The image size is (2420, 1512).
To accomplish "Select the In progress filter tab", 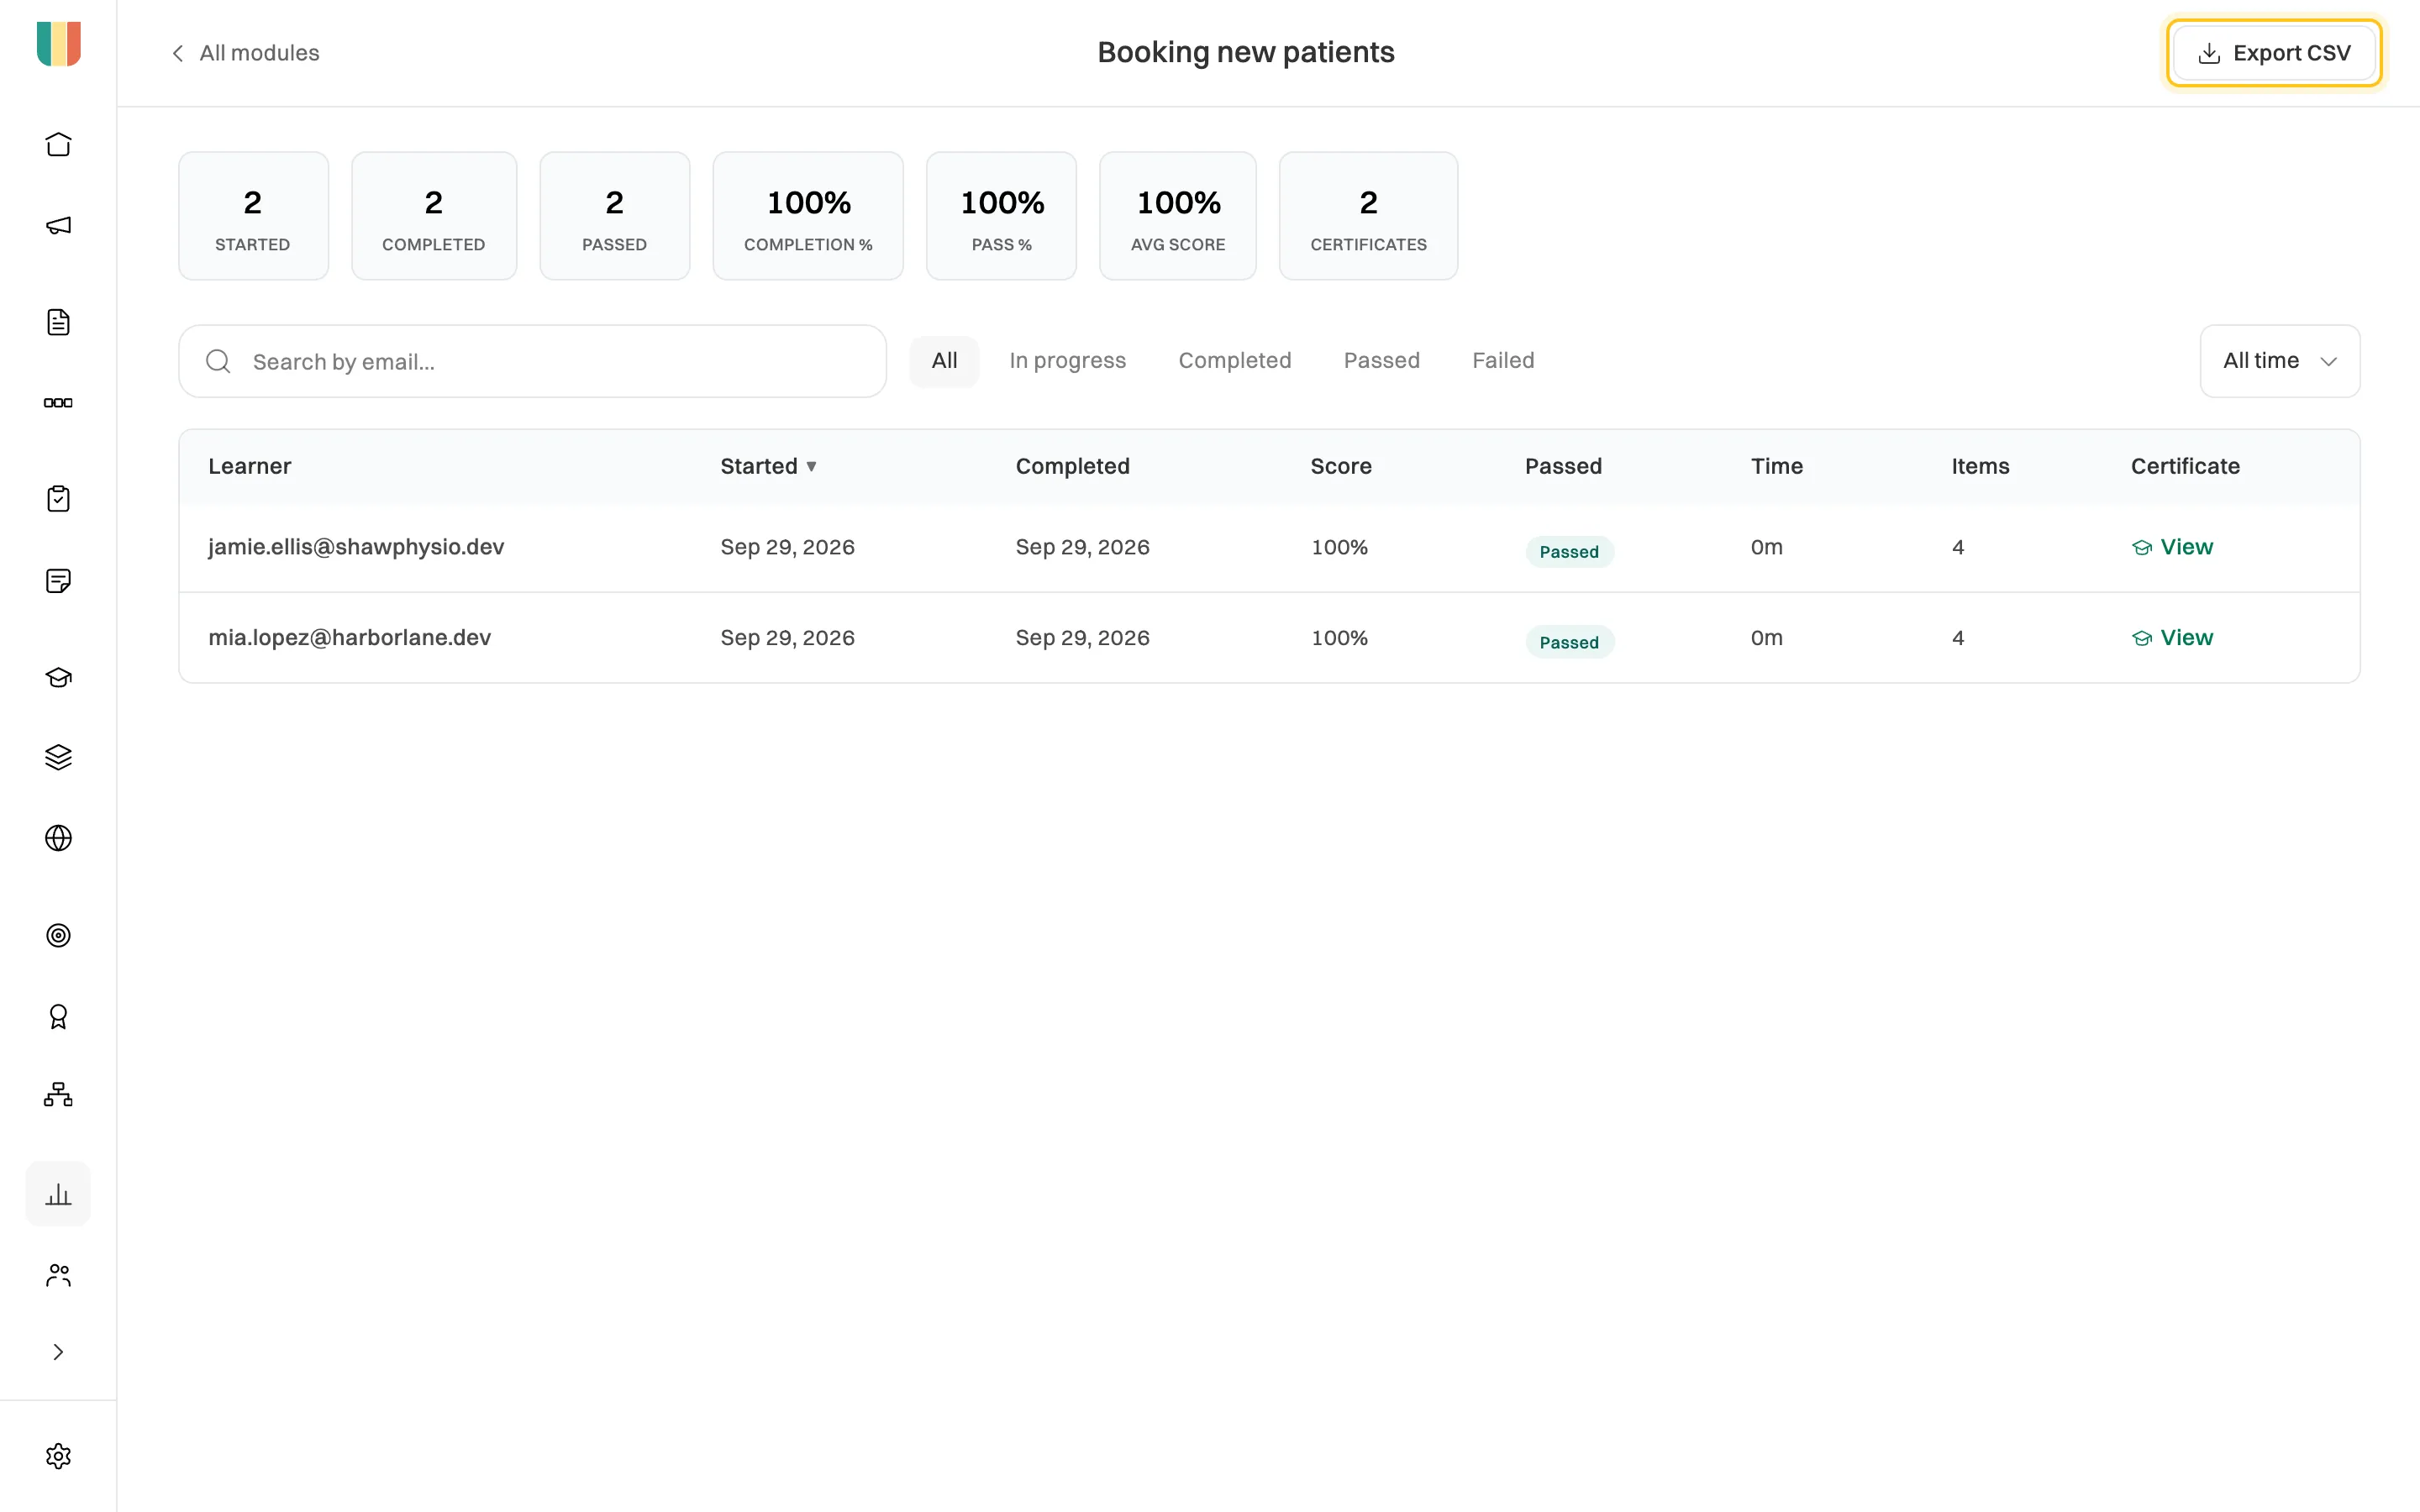I will tap(1067, 361).
